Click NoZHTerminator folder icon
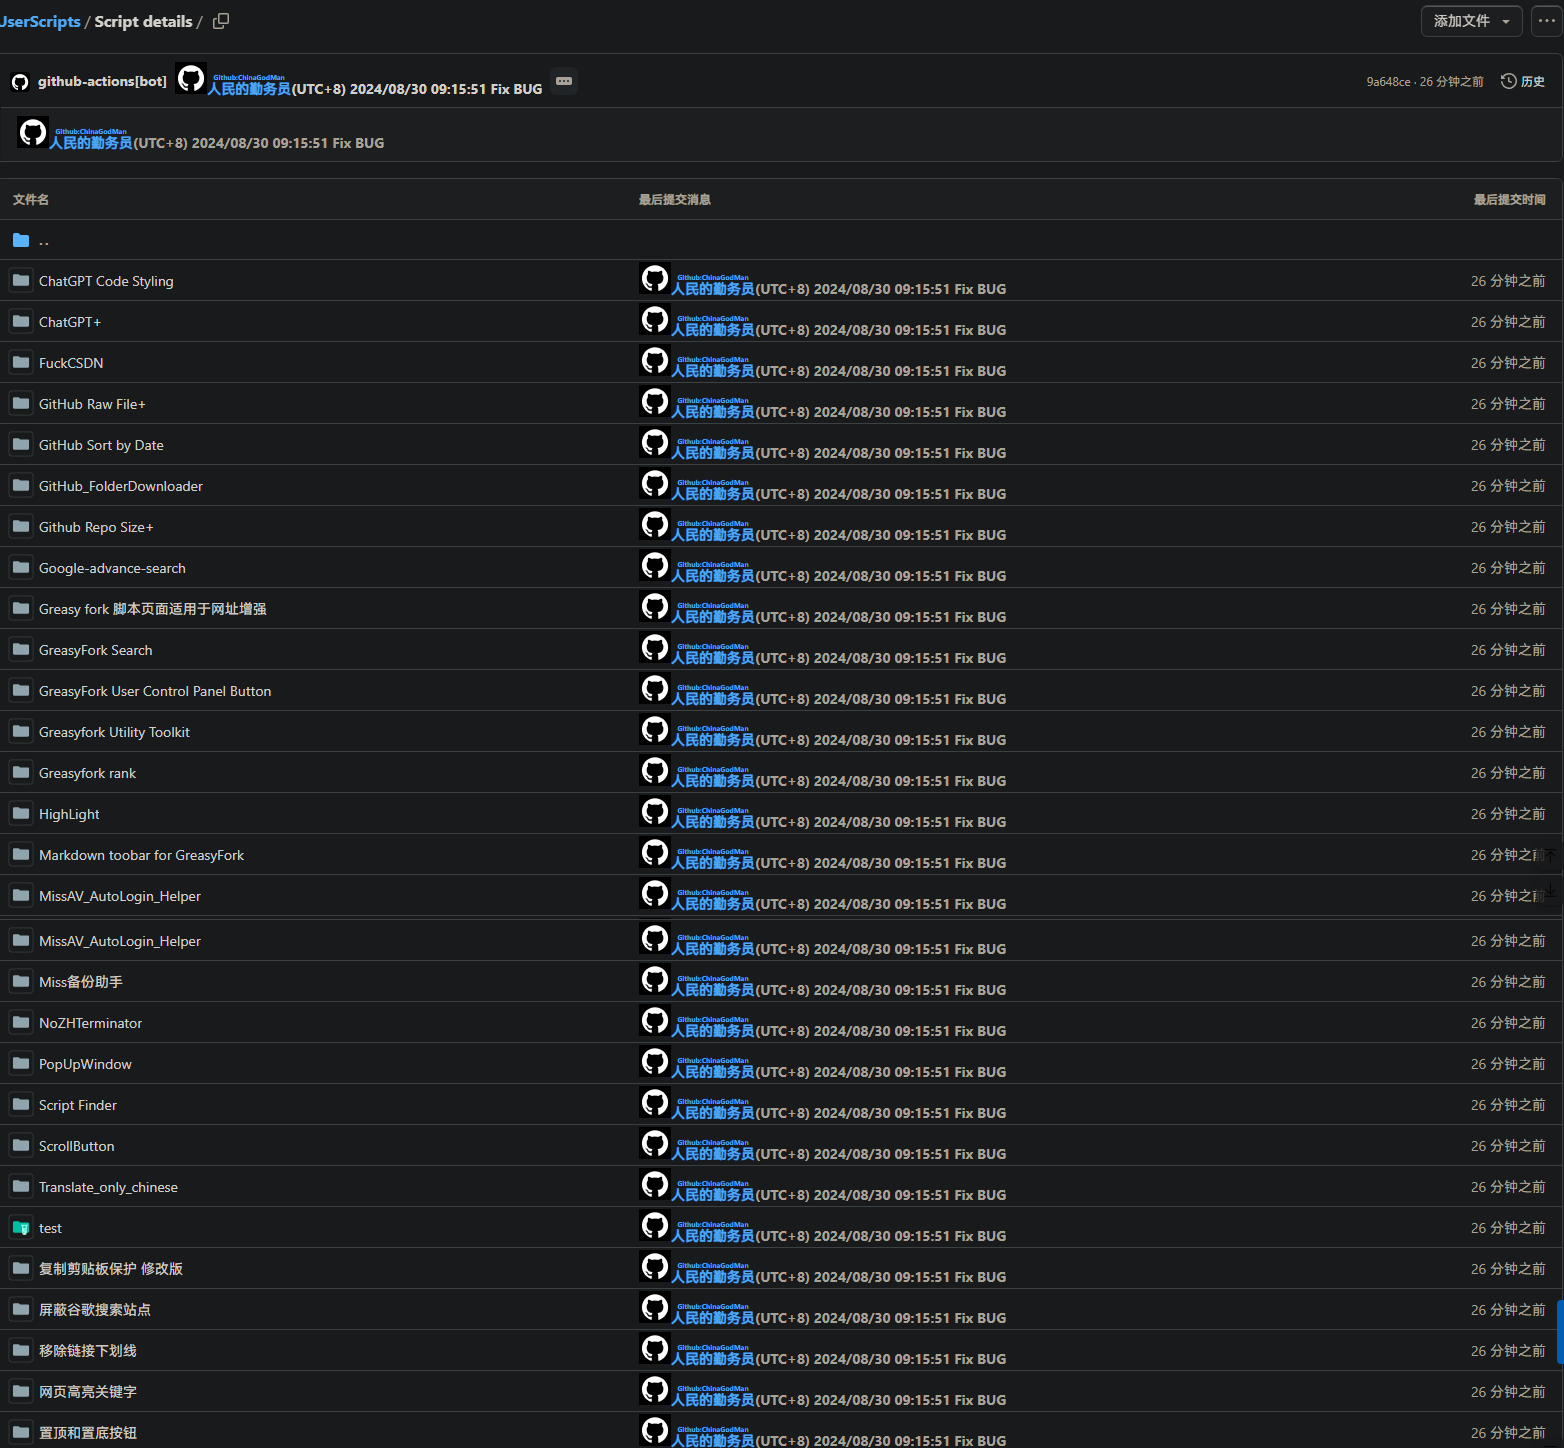Viewport: 1564px width, 1448px height. [x=21, y=1022]
